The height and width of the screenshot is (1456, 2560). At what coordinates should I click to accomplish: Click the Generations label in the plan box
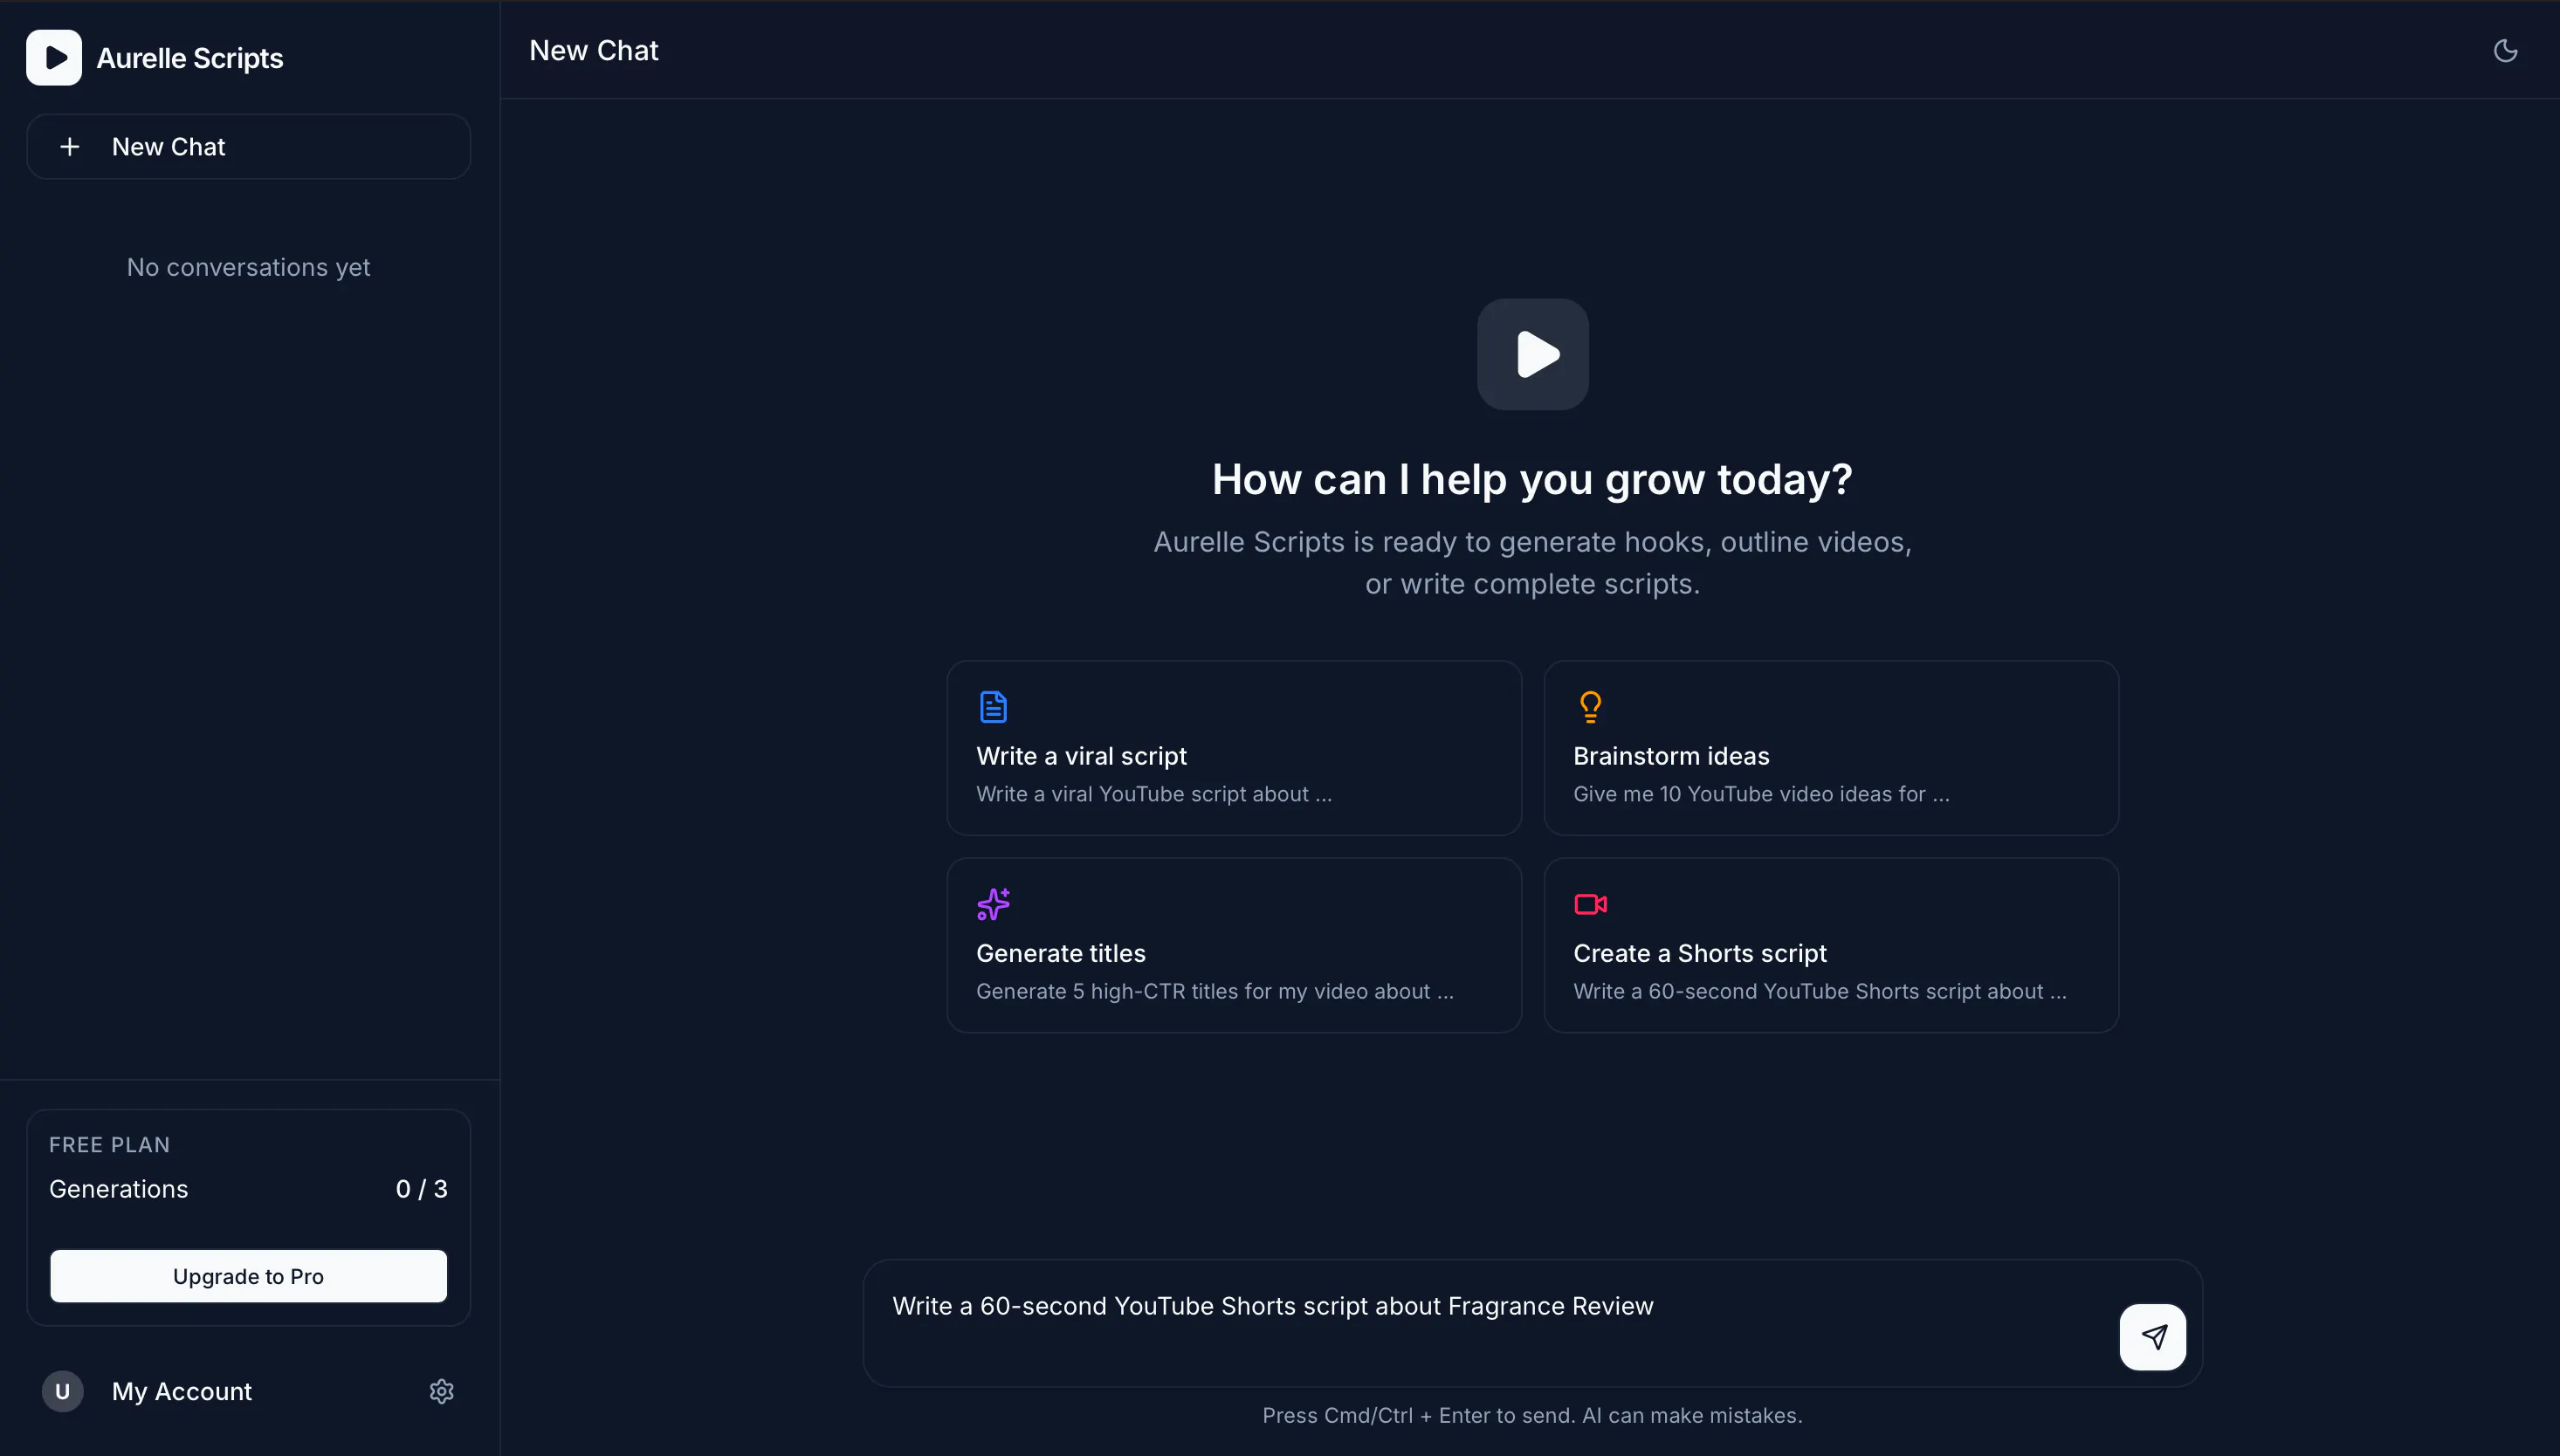[x=118, y=1189]
